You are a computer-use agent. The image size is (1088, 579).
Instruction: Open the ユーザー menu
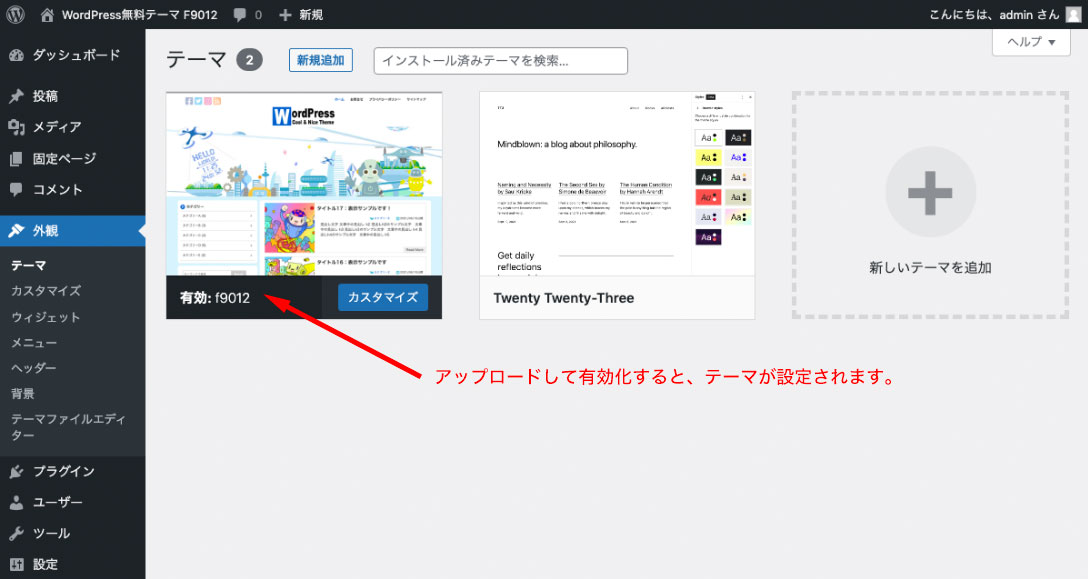click(57, 502)
